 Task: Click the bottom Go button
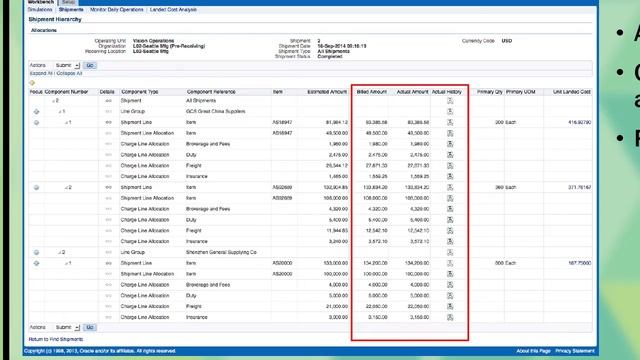pyautogui.click(x=90, y=327)
